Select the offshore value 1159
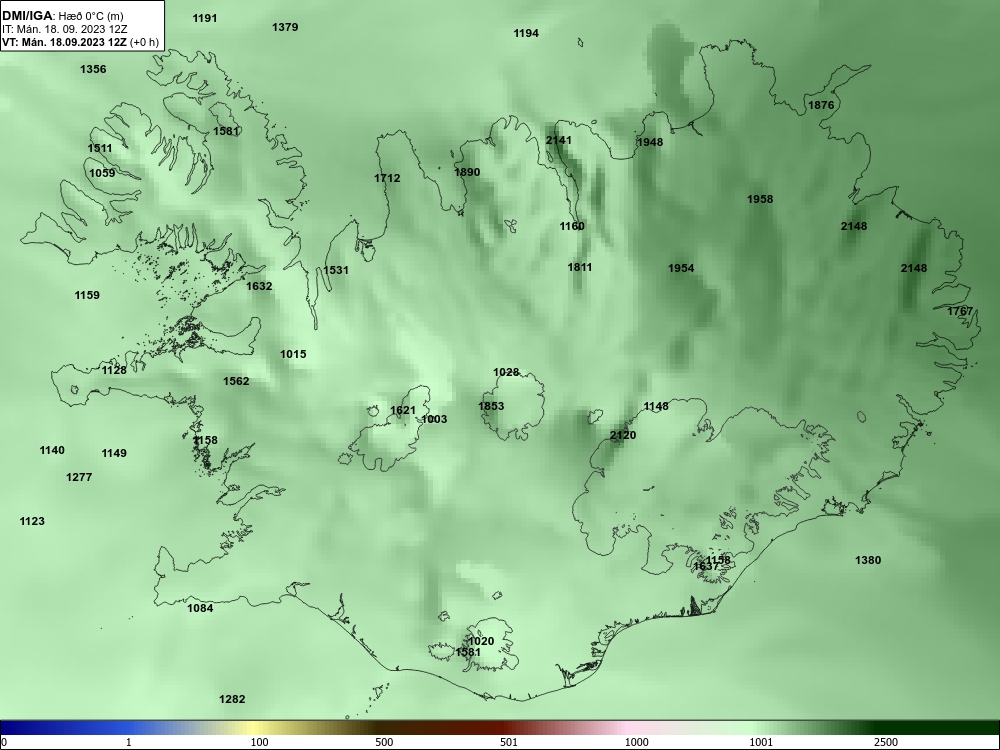The width and height of the screenshot is (1000, 750). [x=87, y=295]
